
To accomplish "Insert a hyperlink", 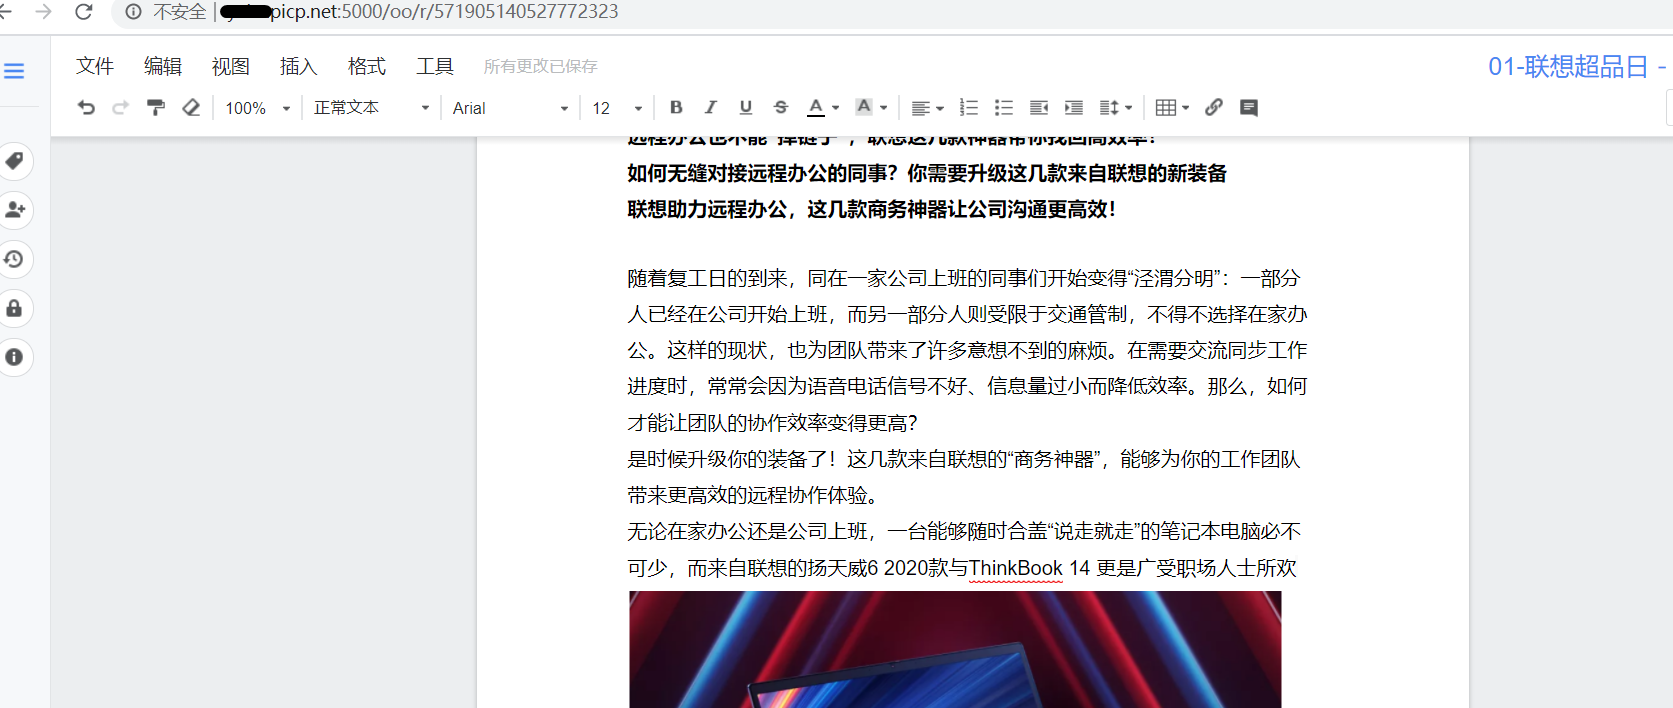I will (1213, 107).
